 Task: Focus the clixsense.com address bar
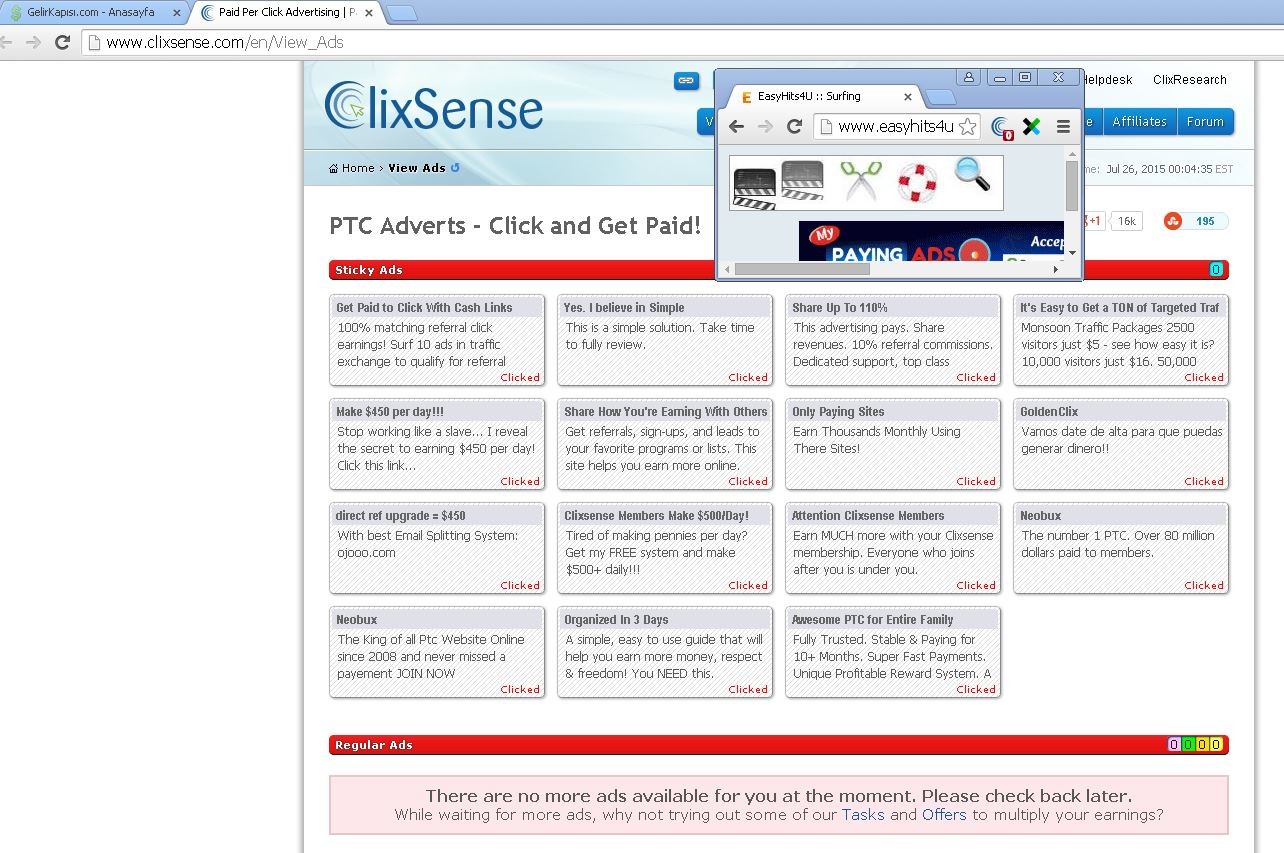click(680, 42)
